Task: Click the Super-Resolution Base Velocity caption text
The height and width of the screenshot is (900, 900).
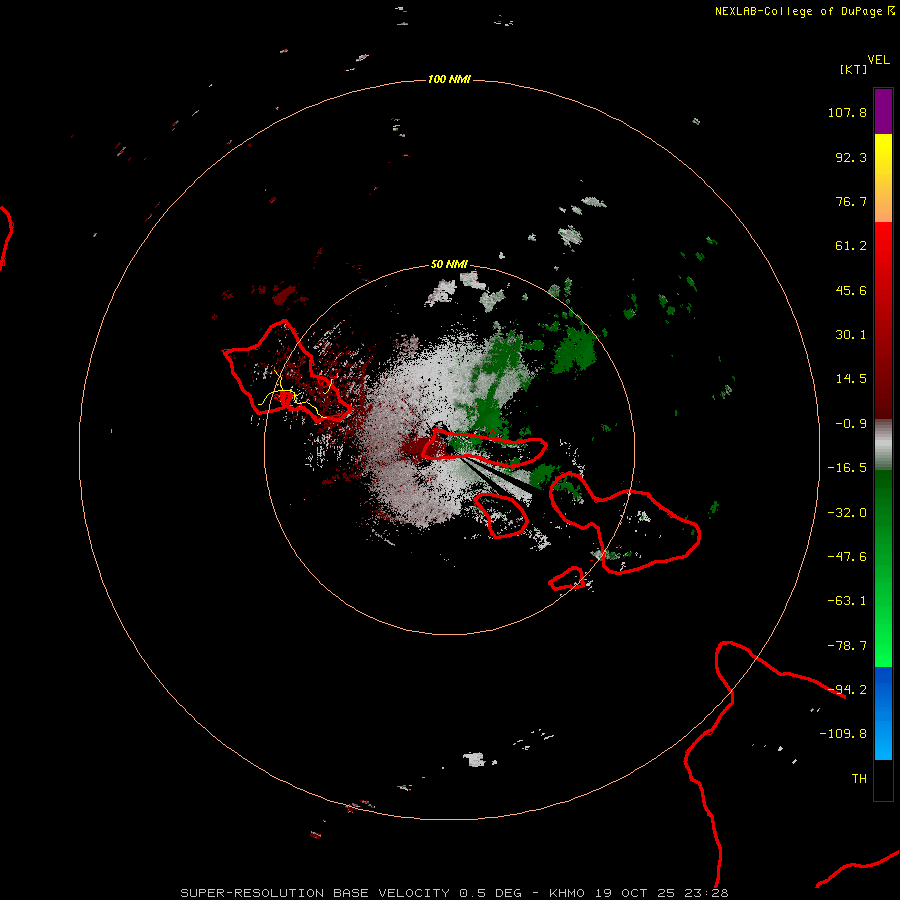Action: tap(454, 893)
